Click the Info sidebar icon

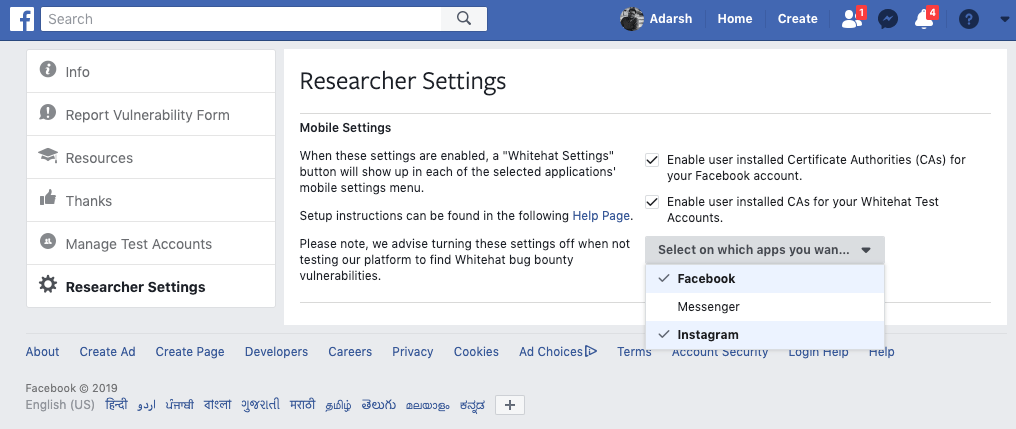pyautogui.click(x=48, y=69)
